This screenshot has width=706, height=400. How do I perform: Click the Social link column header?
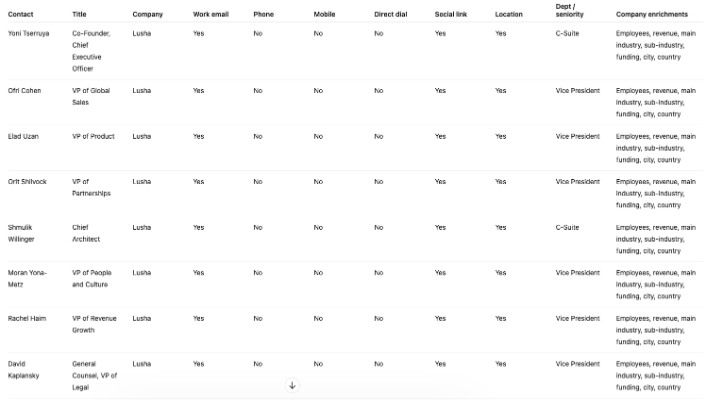[x=450, y=14]
